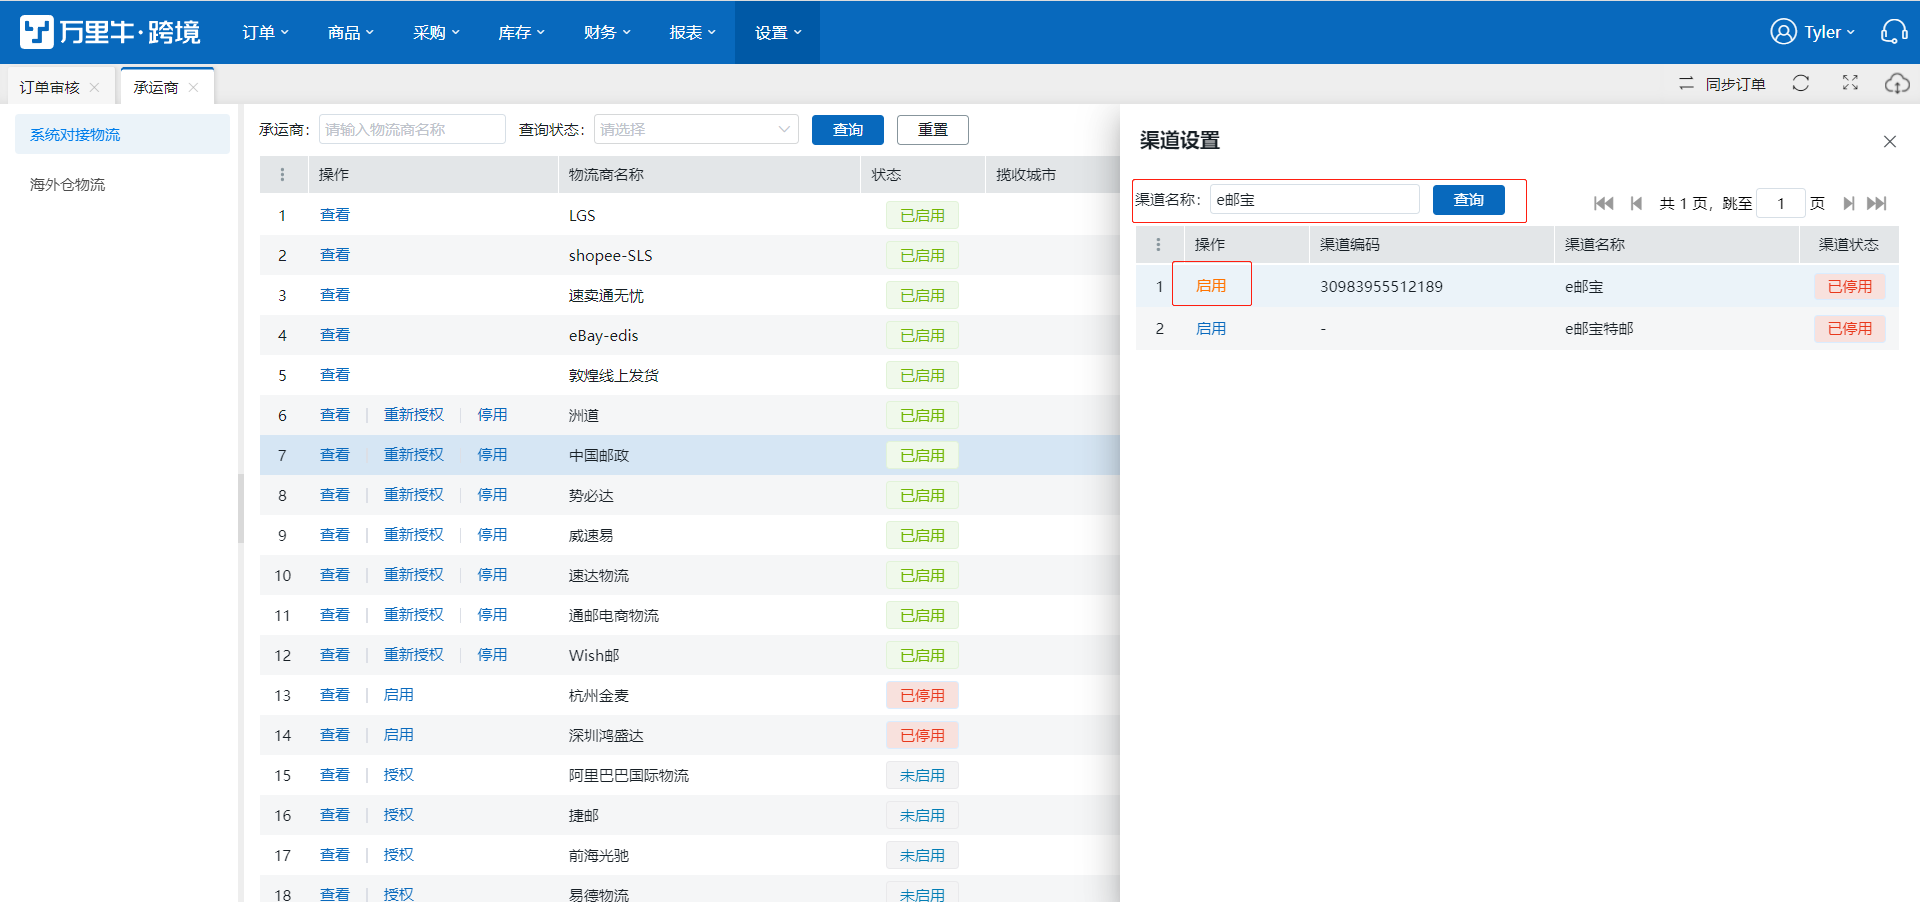The width and height of the screenshot is (1920, 902).
Task: Click the 渠道状态 column header
Action: tap(1848, 245)
